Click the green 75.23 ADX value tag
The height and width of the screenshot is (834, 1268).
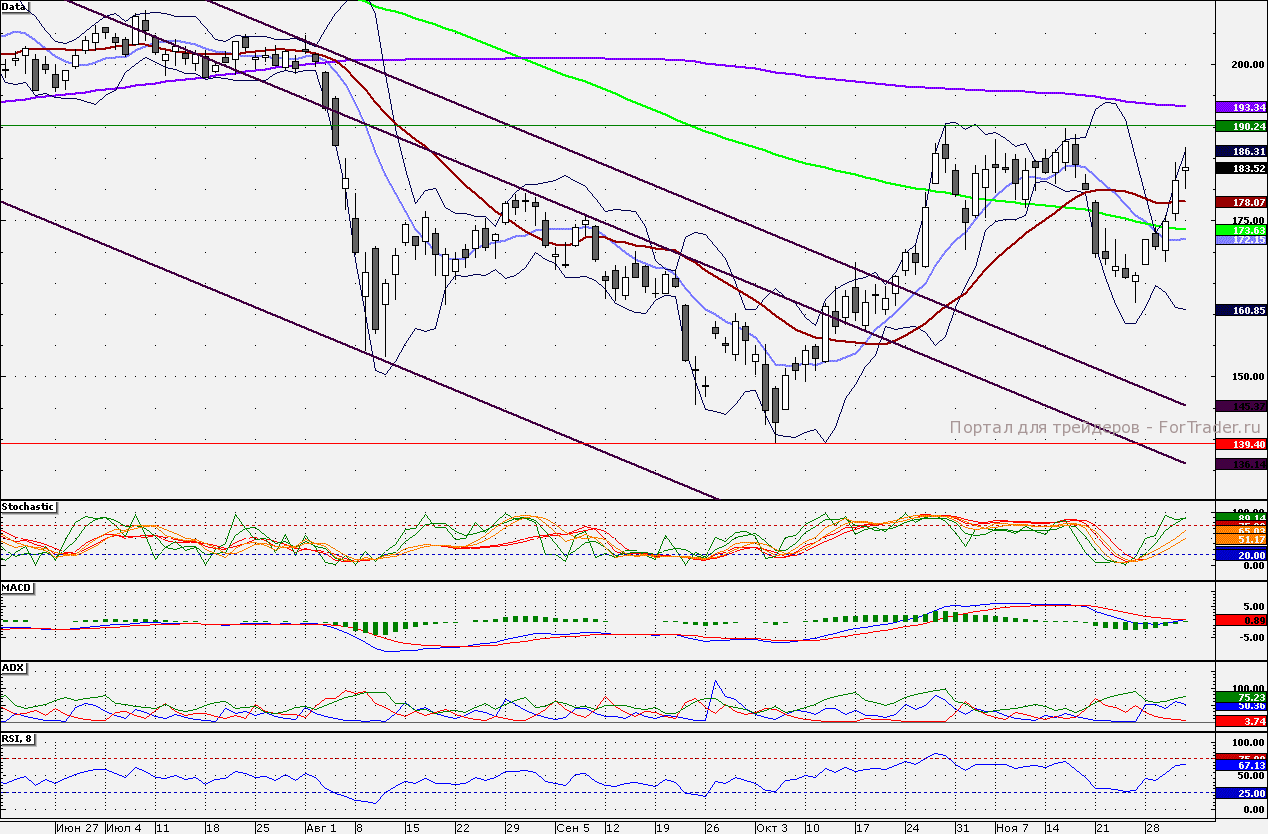1241,696
